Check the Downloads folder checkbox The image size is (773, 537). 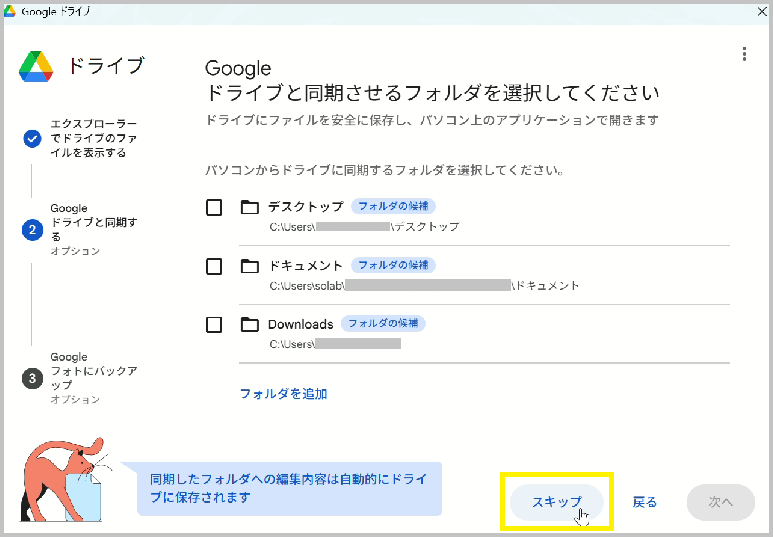[214, 325]
